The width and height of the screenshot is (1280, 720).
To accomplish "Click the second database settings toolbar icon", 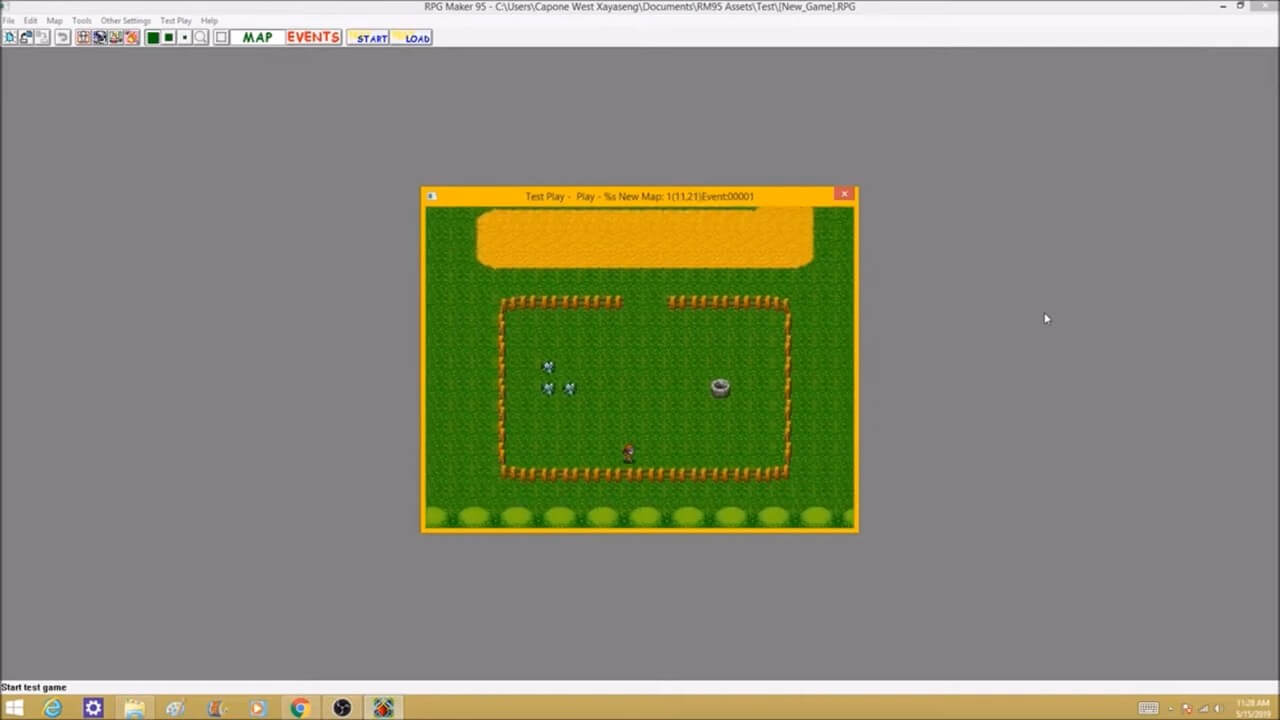I will [99, 37].
